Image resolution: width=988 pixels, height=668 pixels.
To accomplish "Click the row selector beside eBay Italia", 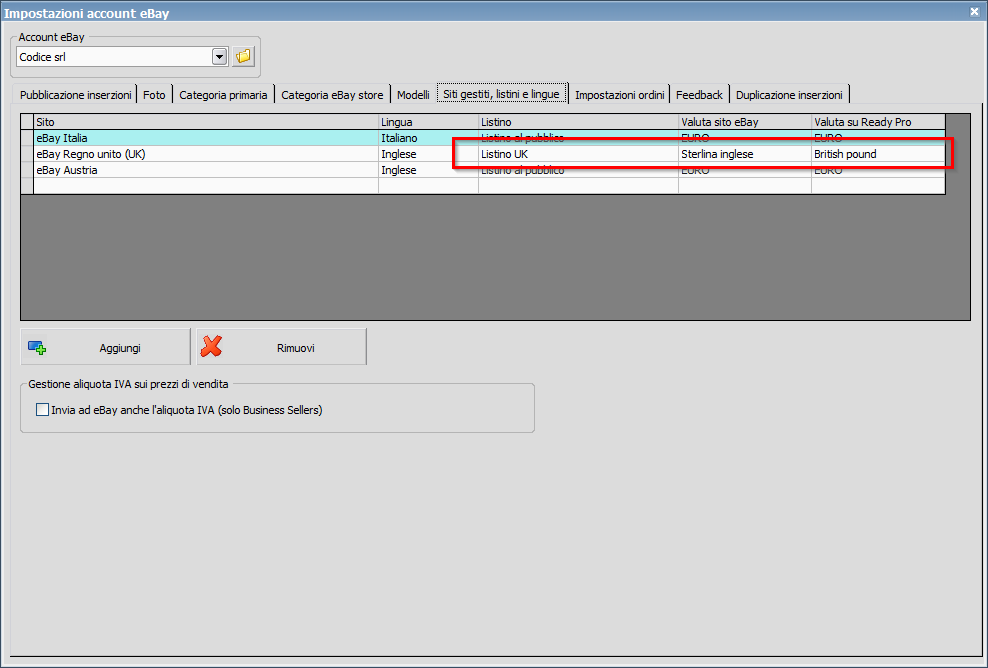I will pos(27,138).
